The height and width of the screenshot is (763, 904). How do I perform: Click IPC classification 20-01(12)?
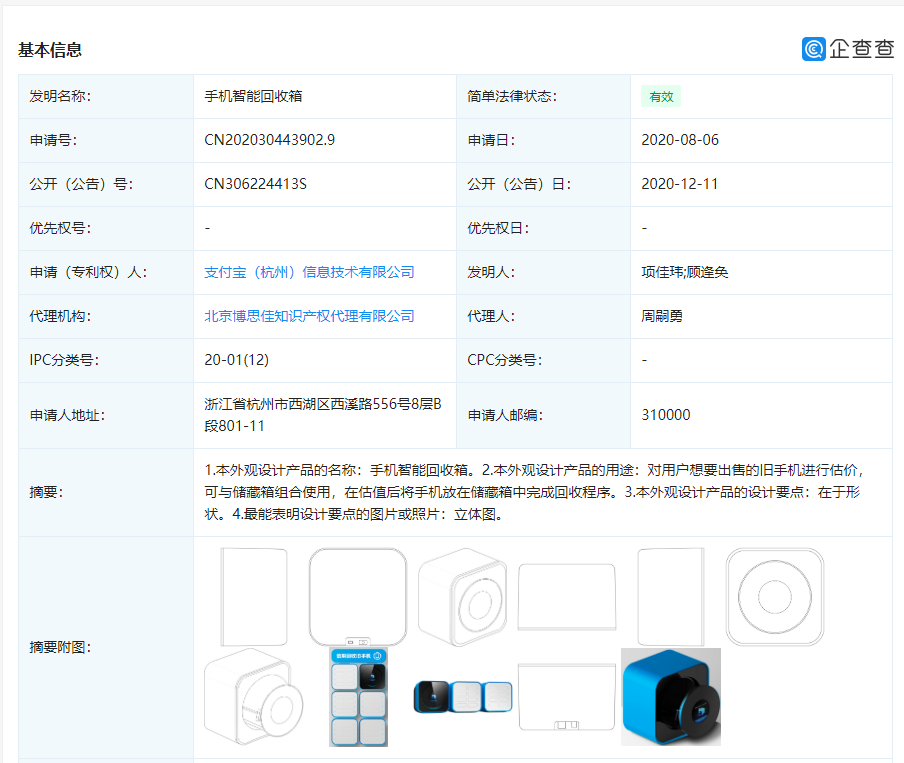pos(236,360)
